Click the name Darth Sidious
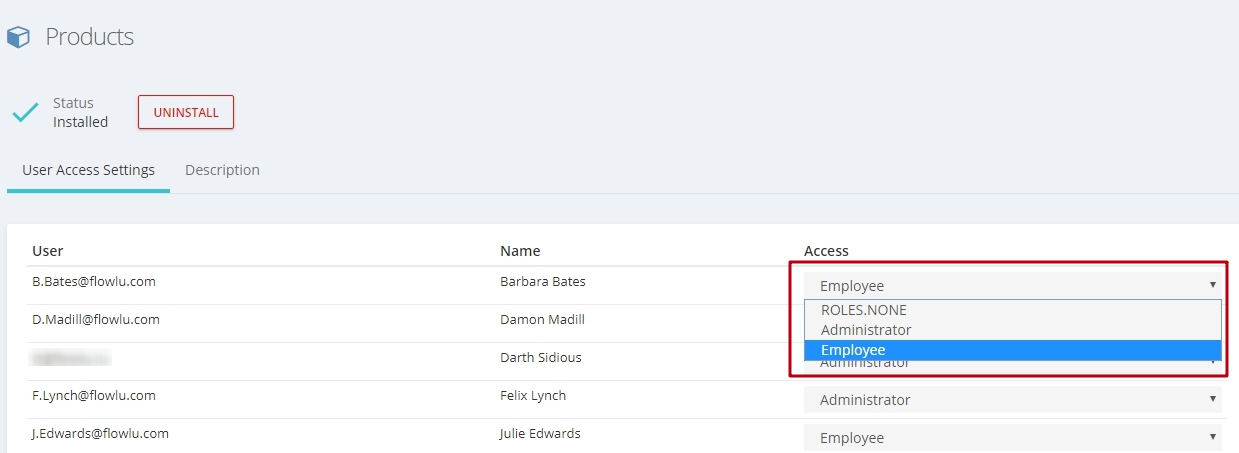The image size is (1239, 453). click(x=541, y=358)
